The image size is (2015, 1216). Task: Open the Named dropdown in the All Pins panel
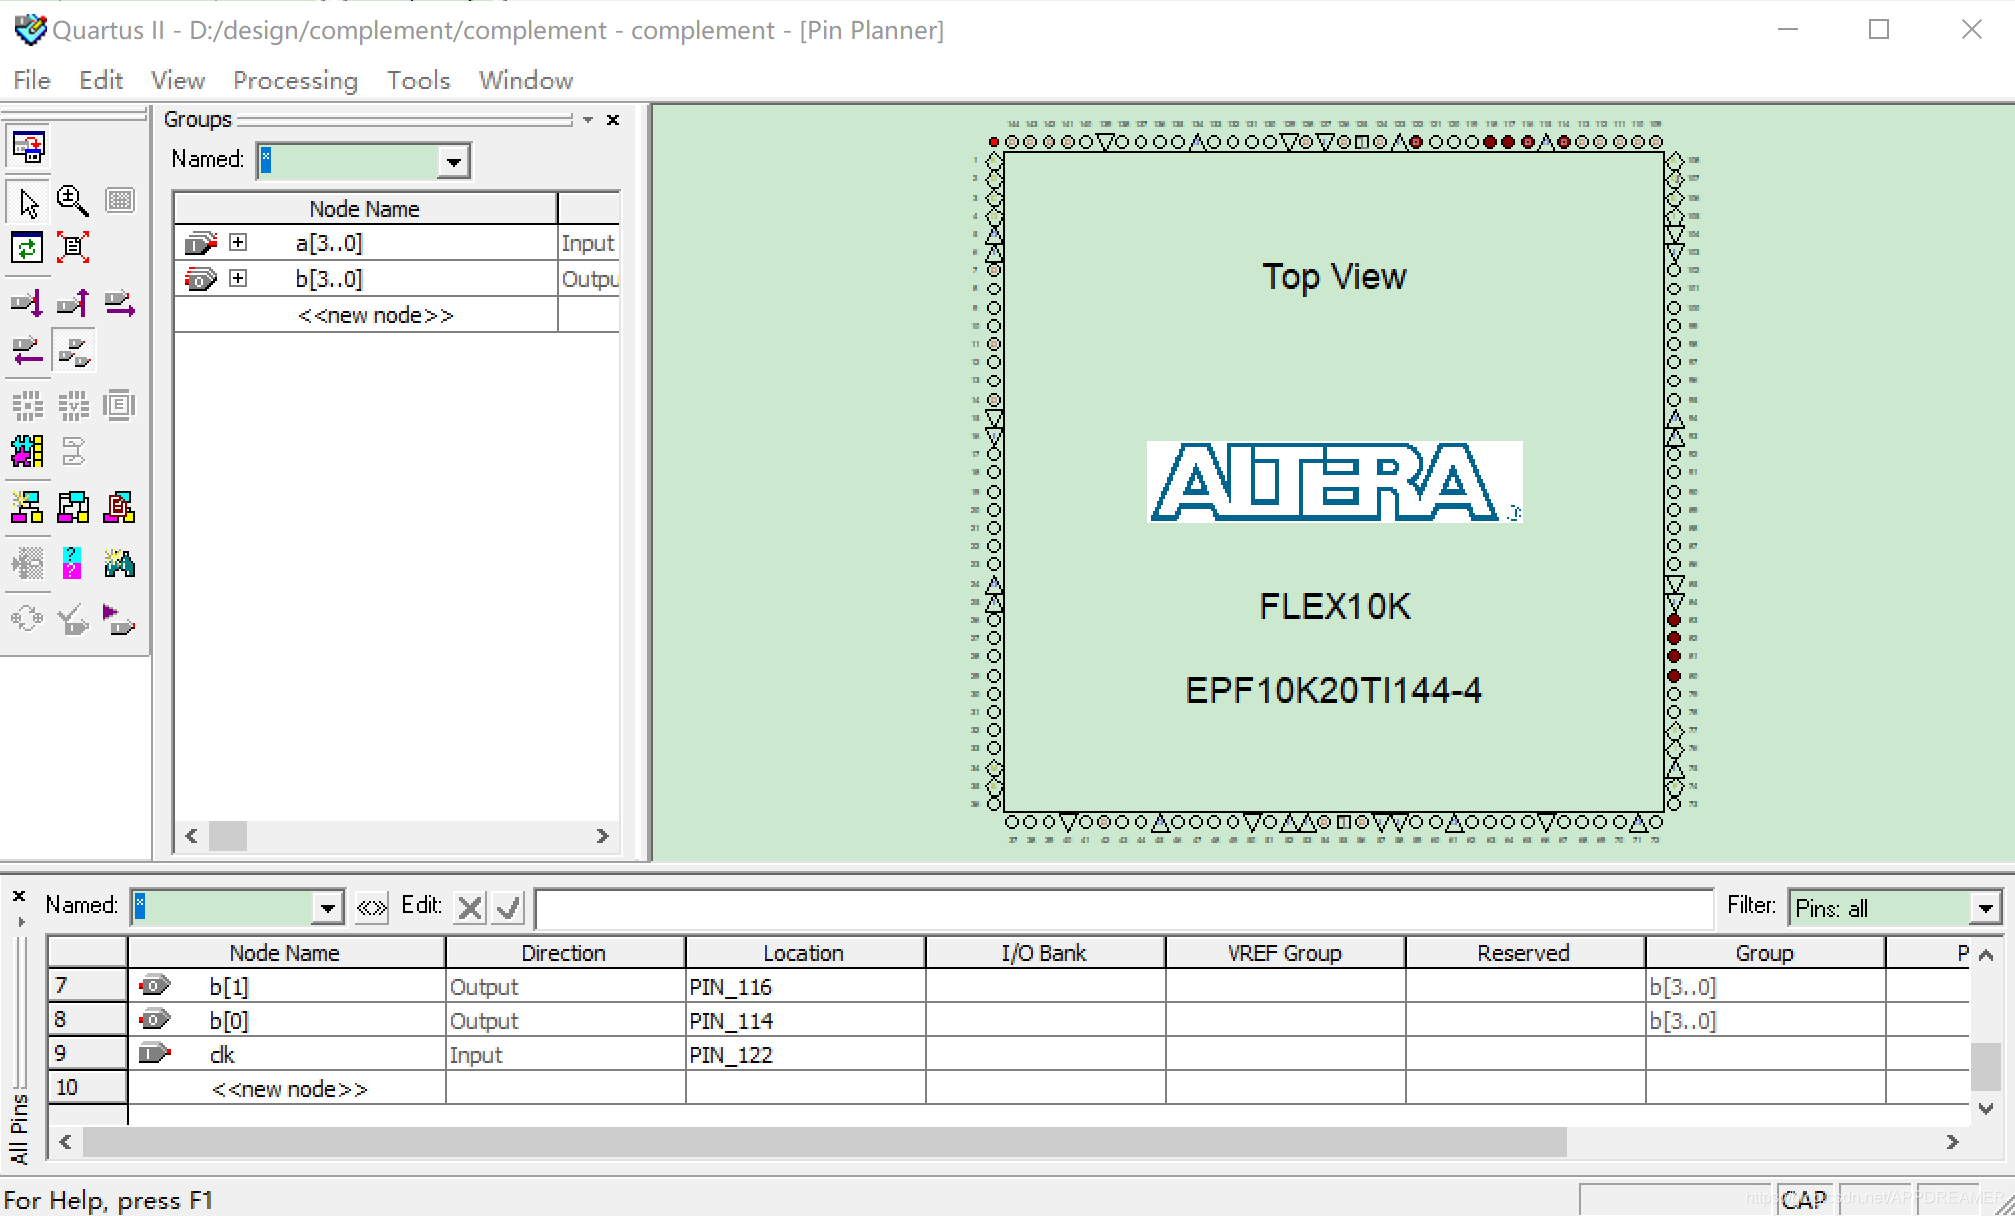pyautogui.click(x=327, y=908)
